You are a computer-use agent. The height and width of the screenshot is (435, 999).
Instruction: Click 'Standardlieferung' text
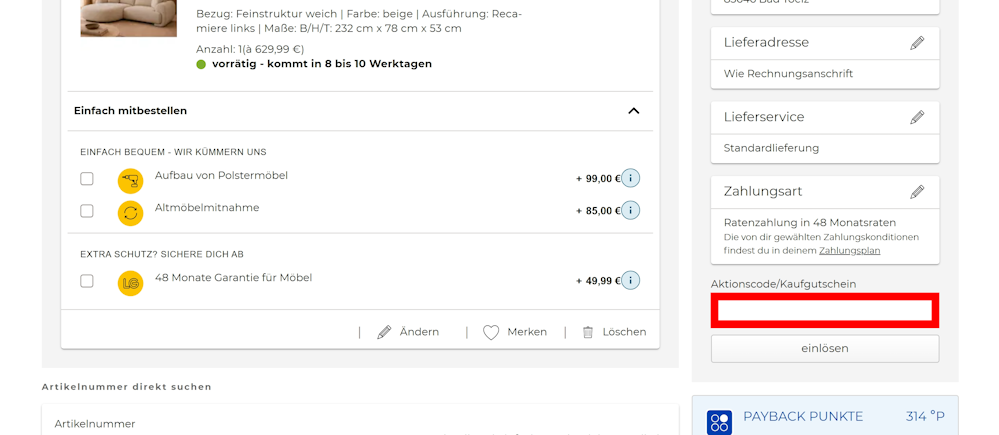pos(771,148)
